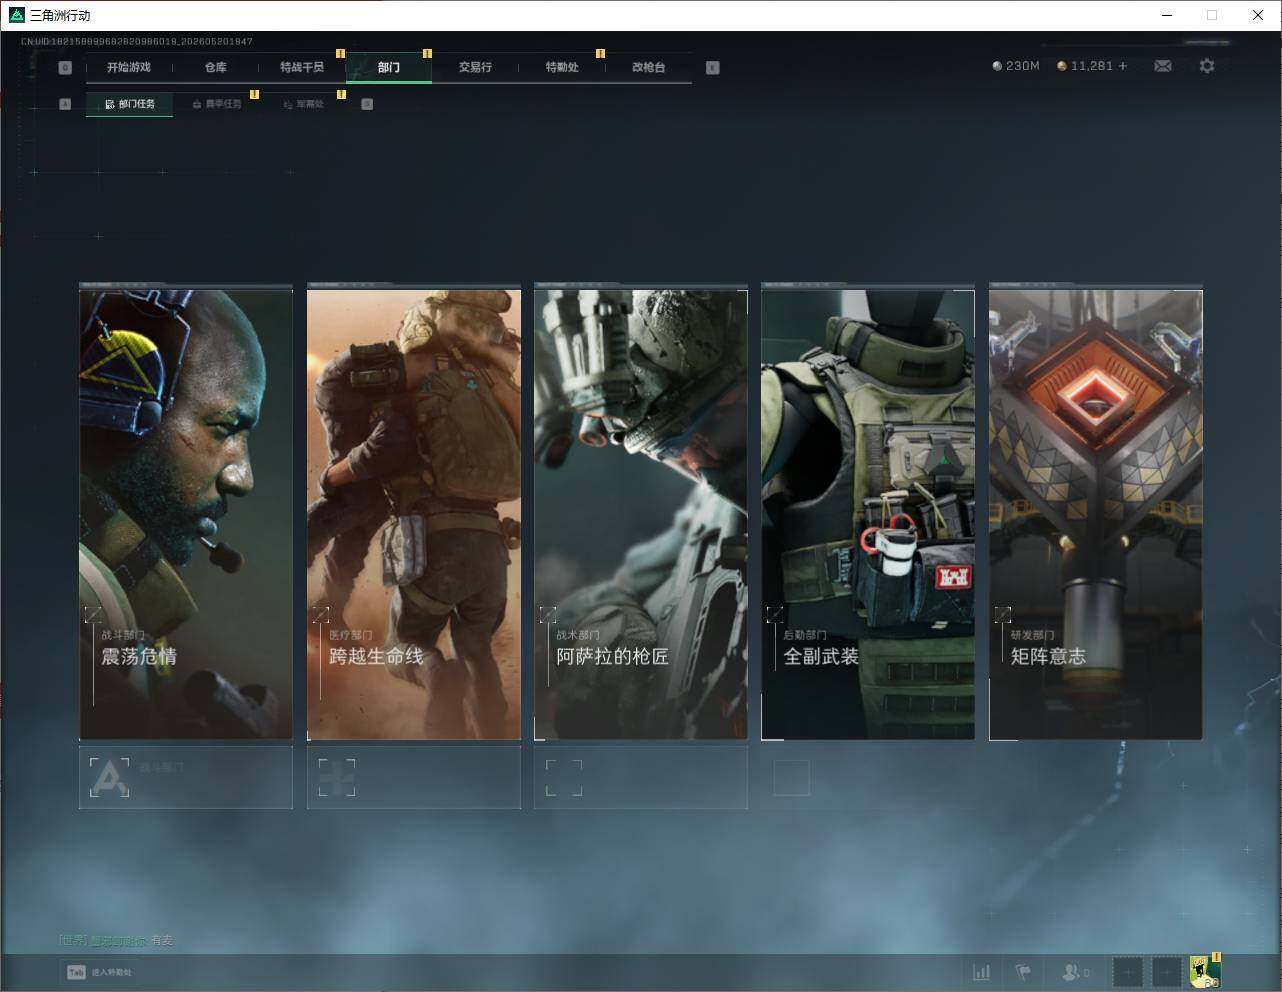Open the 矩阵意志 research department card
This screenshot has height=992, width=1282.
pos(1096,514)
